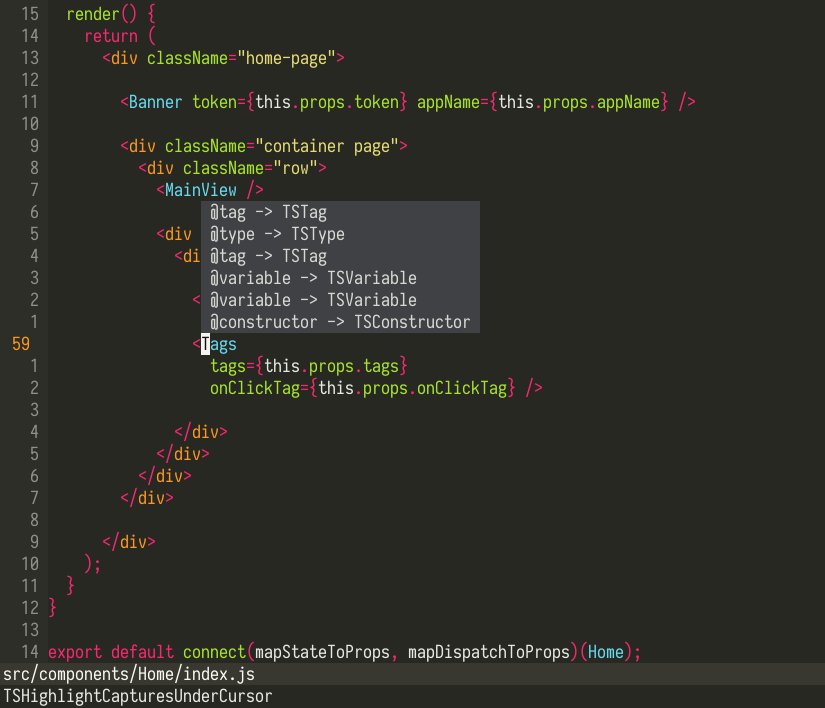Click the 'Home' component name
Viewport: 825px width, 708px height.
pyautogui.click(x=606, y=652)
